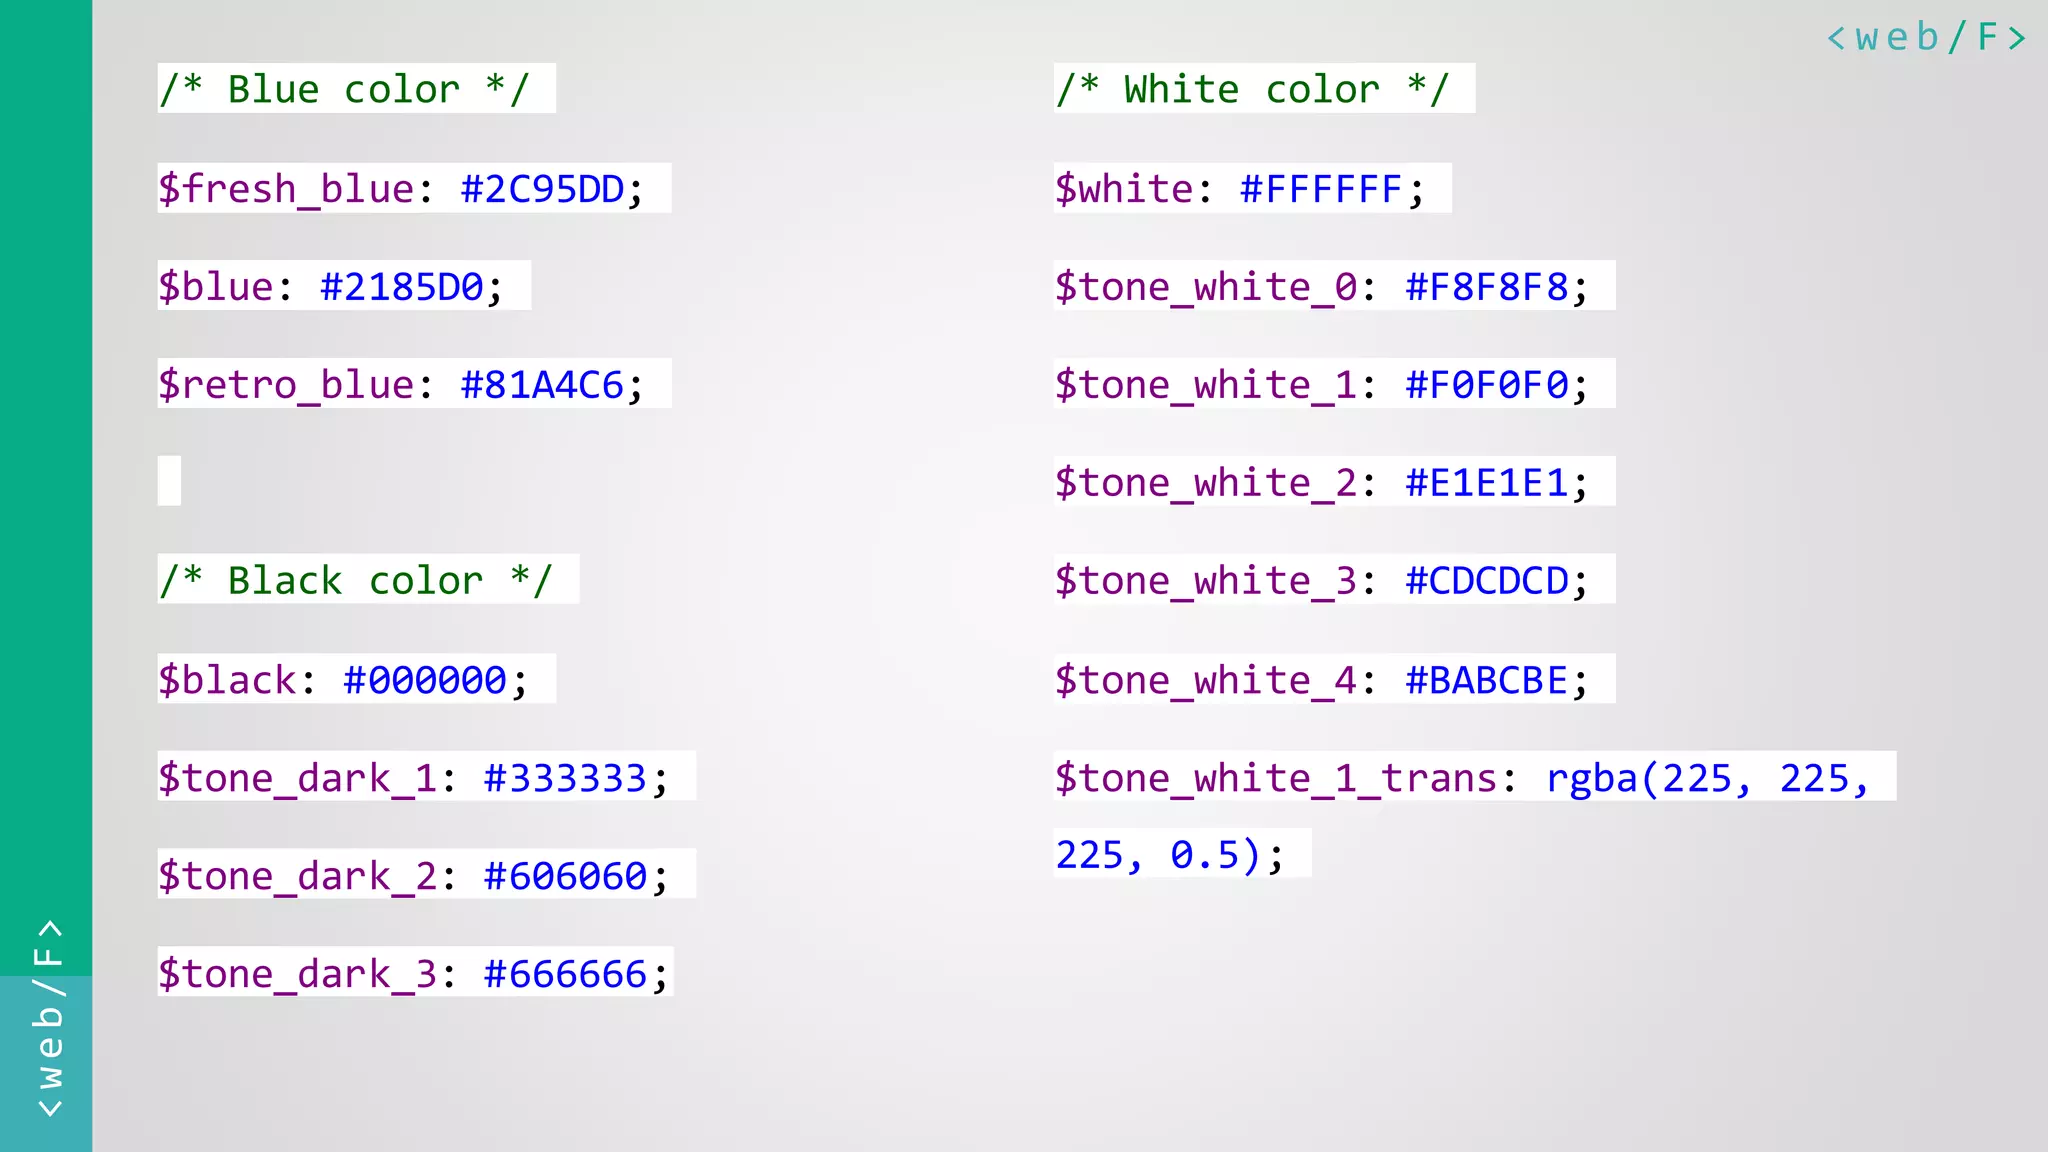Click the #CDCDCD hex value
Screen dimensions: 2048x1152
pos(1488,580)
